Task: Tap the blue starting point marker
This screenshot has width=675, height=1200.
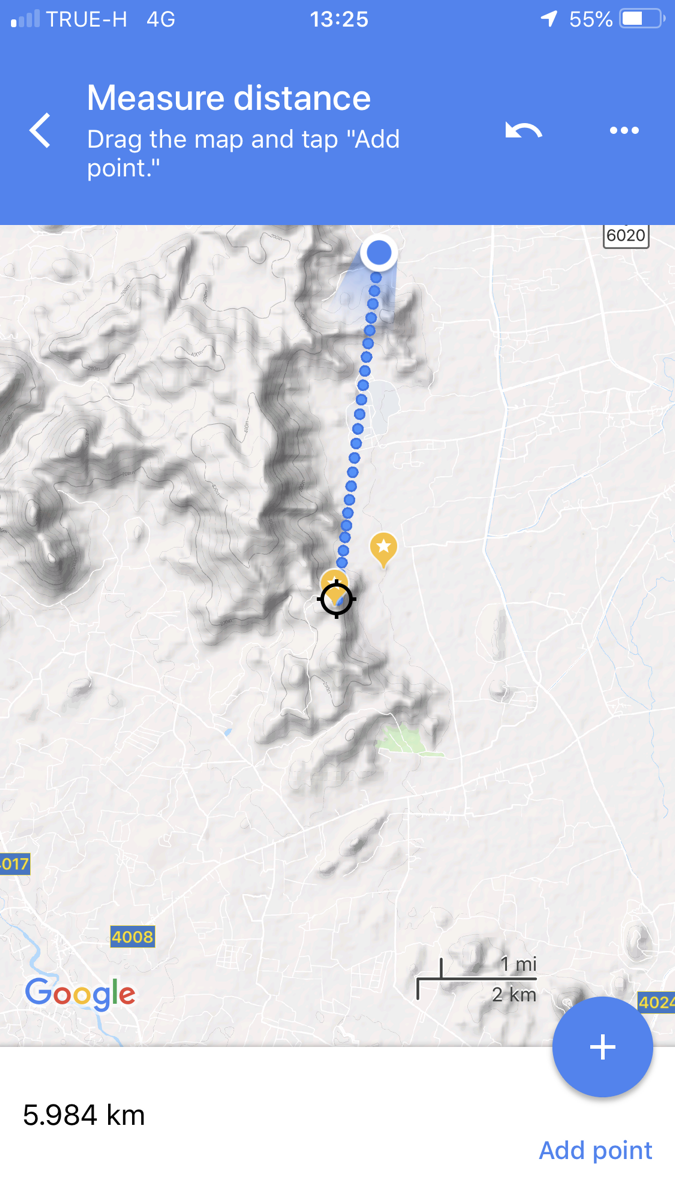Action: tap(379, 253)
